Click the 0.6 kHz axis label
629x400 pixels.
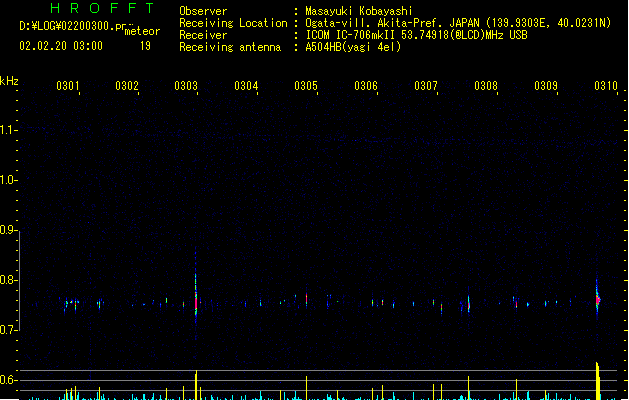(8, 380)
